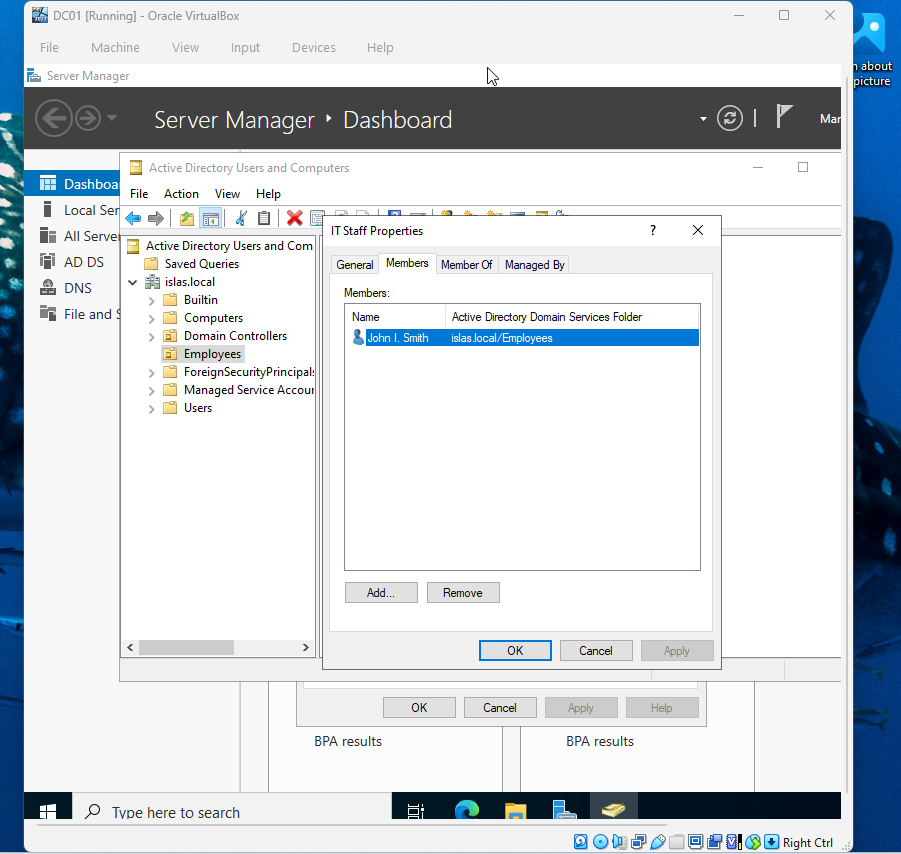Click Cancel in IT Staff Properties
The height and width of the screenshot is (854, 901).
pos(596,651)
